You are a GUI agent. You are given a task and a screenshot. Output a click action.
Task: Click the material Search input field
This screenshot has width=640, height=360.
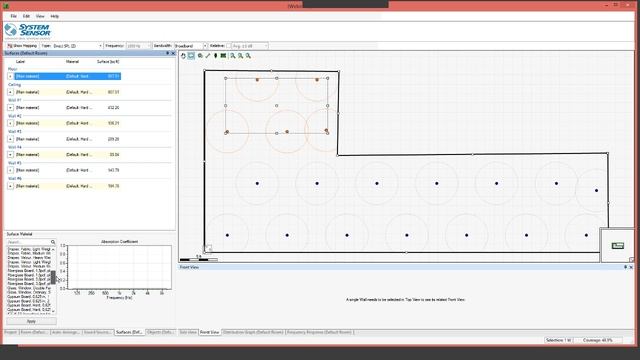pyautogui.click(x=28, y=242)
